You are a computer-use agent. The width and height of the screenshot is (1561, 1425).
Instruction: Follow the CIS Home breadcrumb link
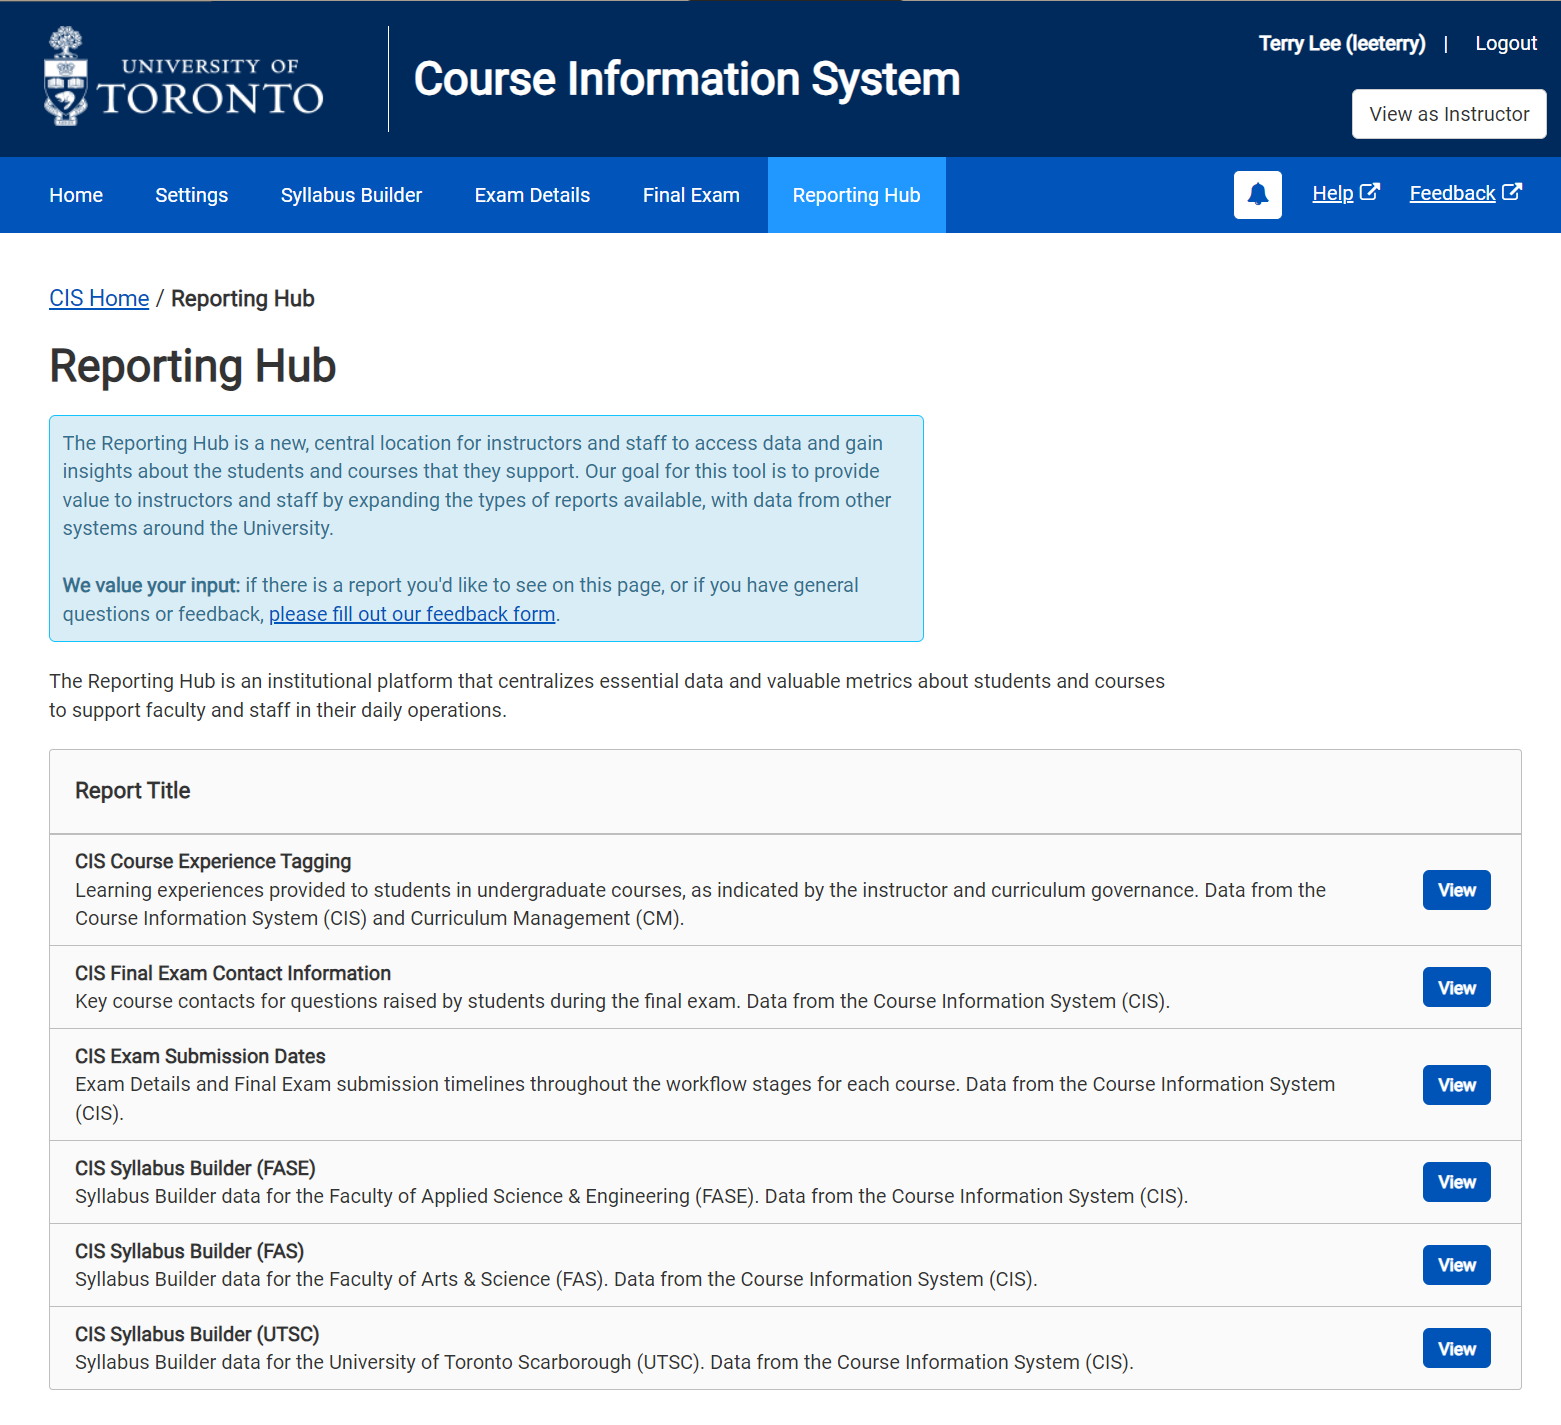pos(99,298)
